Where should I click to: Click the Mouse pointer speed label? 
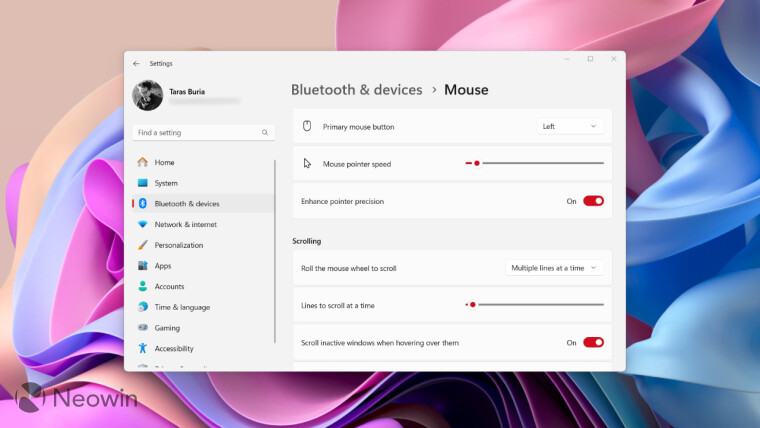[x=357, y=164]
